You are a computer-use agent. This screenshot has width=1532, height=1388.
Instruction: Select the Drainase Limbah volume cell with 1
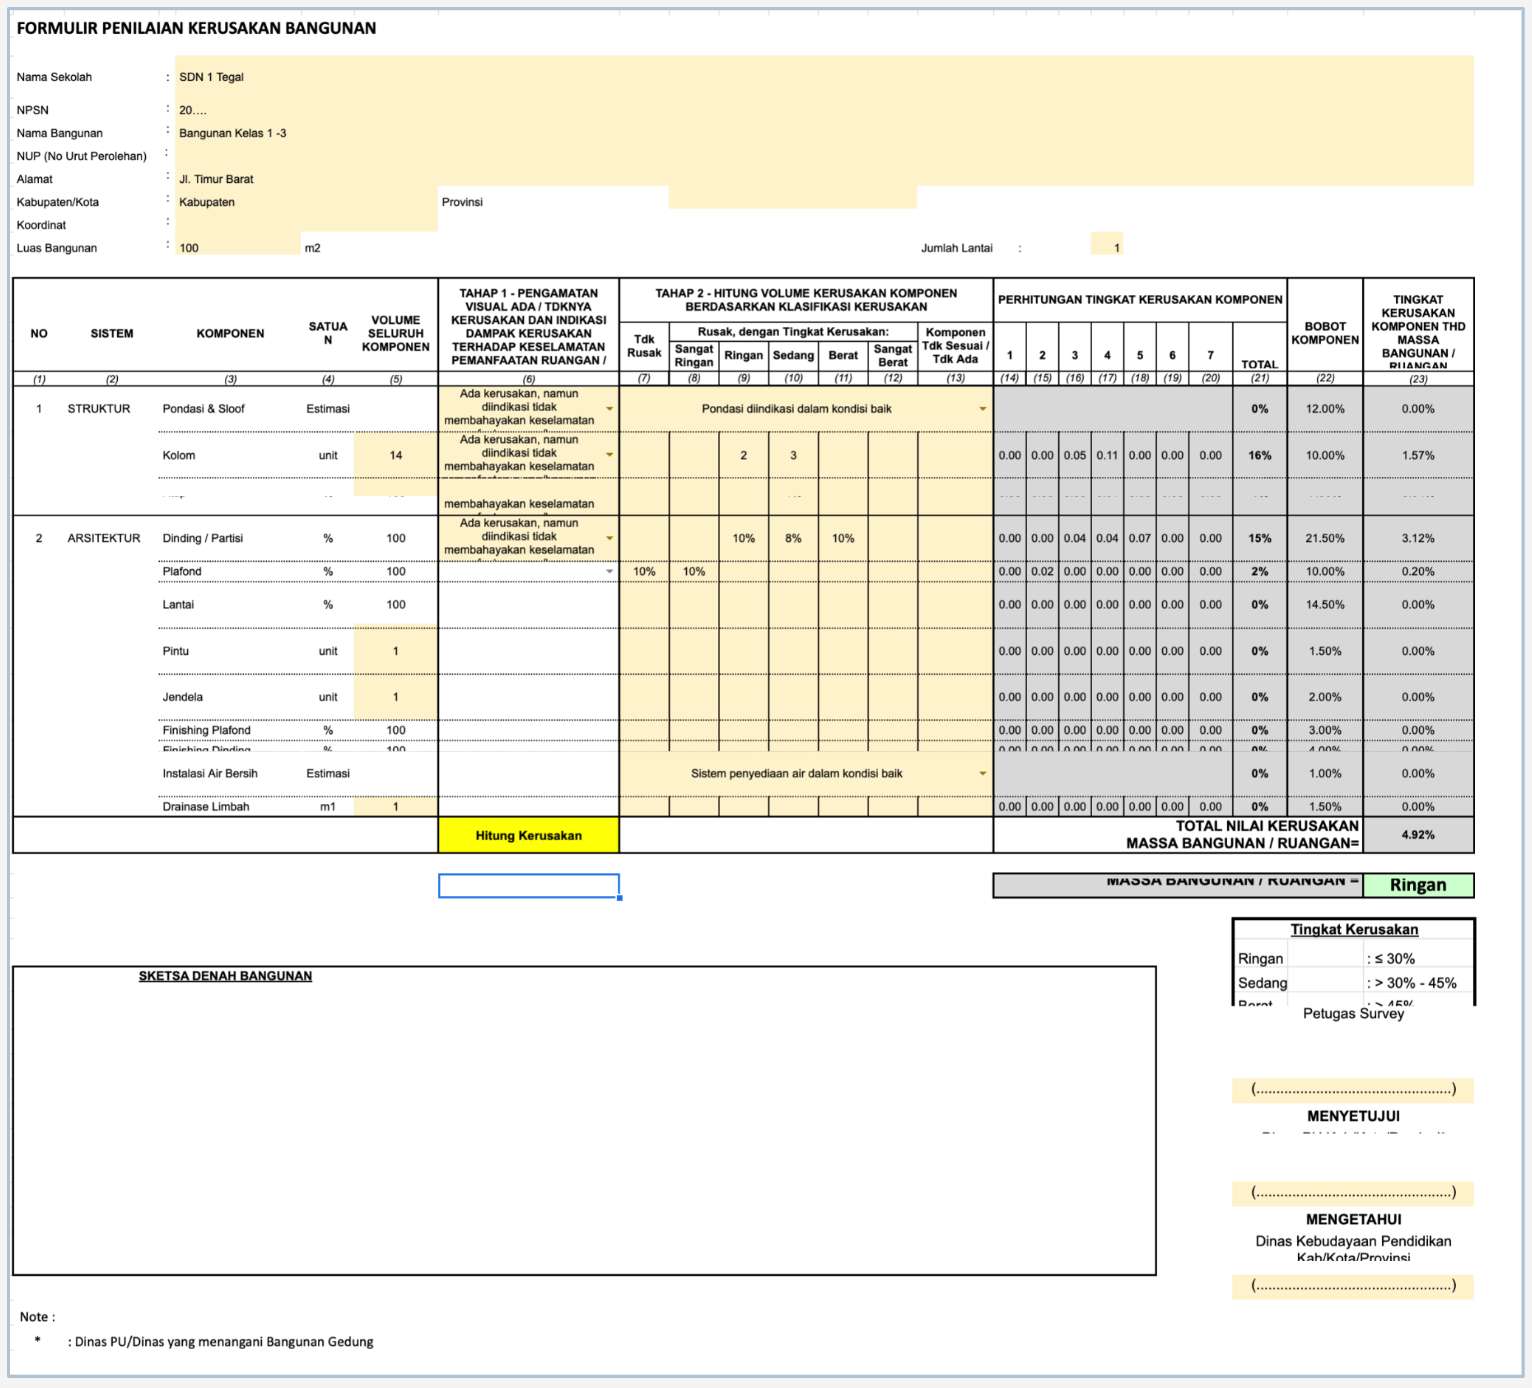396,807
